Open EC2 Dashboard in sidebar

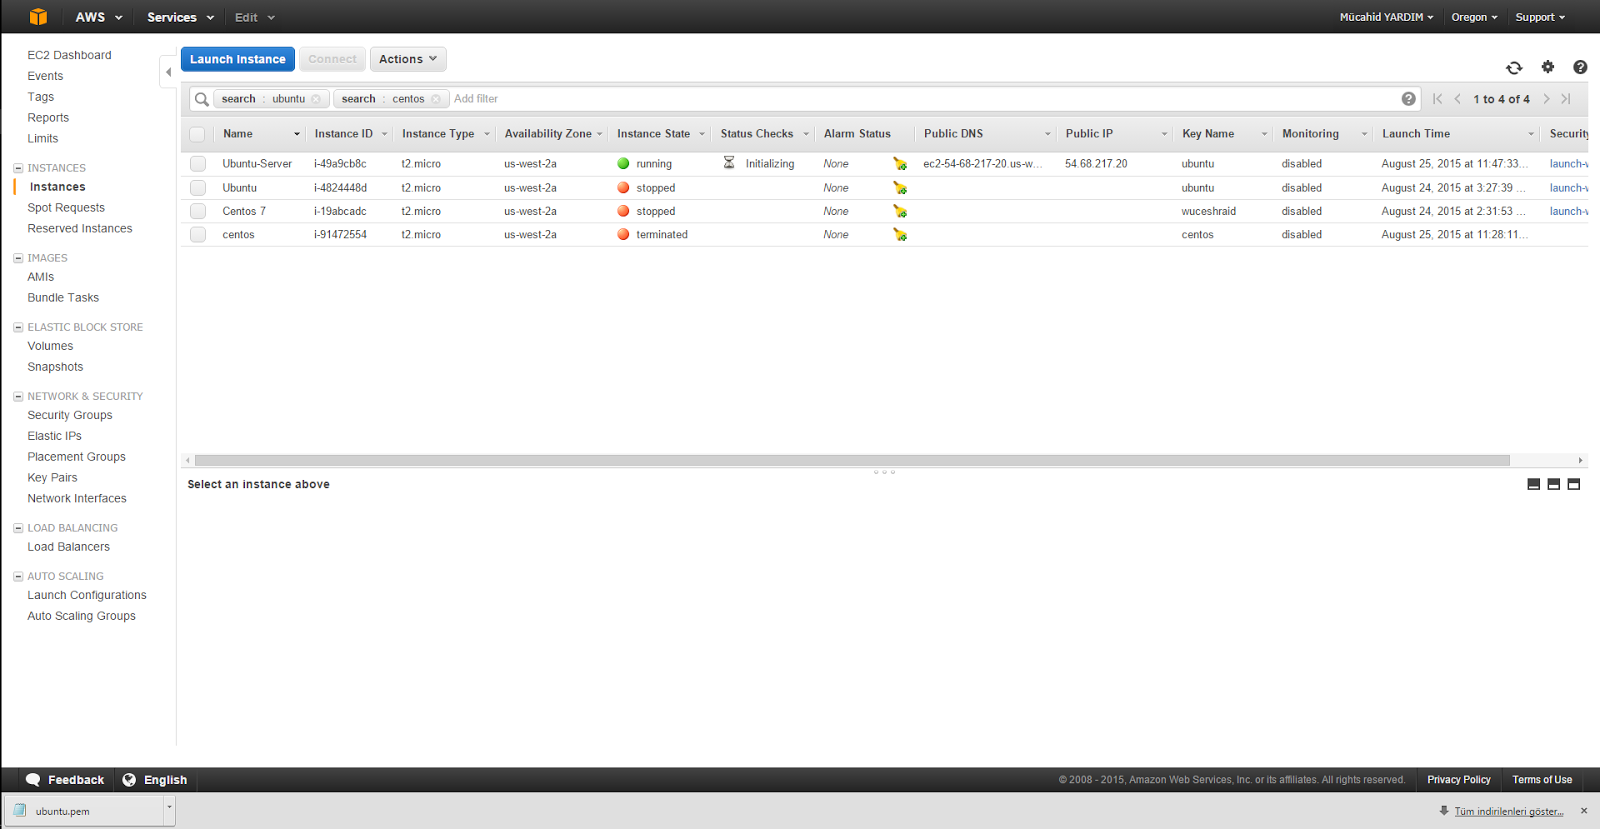69,55
